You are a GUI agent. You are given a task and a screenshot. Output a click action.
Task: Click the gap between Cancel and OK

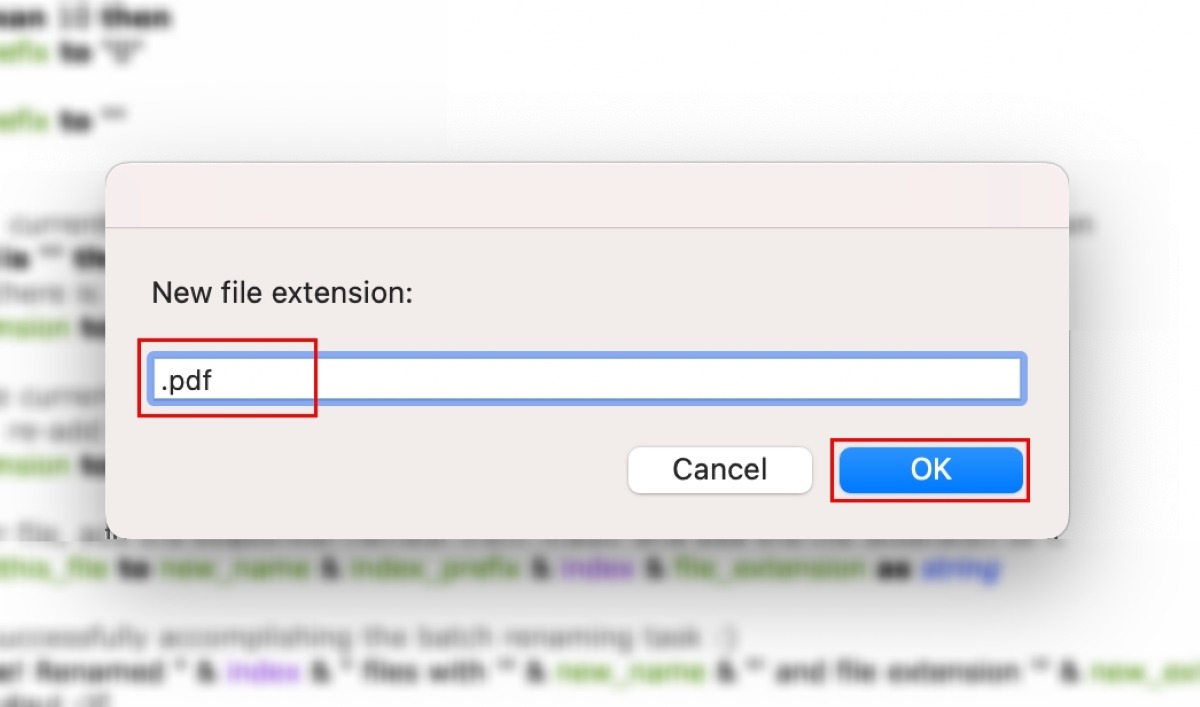click(x=825, y=470)
